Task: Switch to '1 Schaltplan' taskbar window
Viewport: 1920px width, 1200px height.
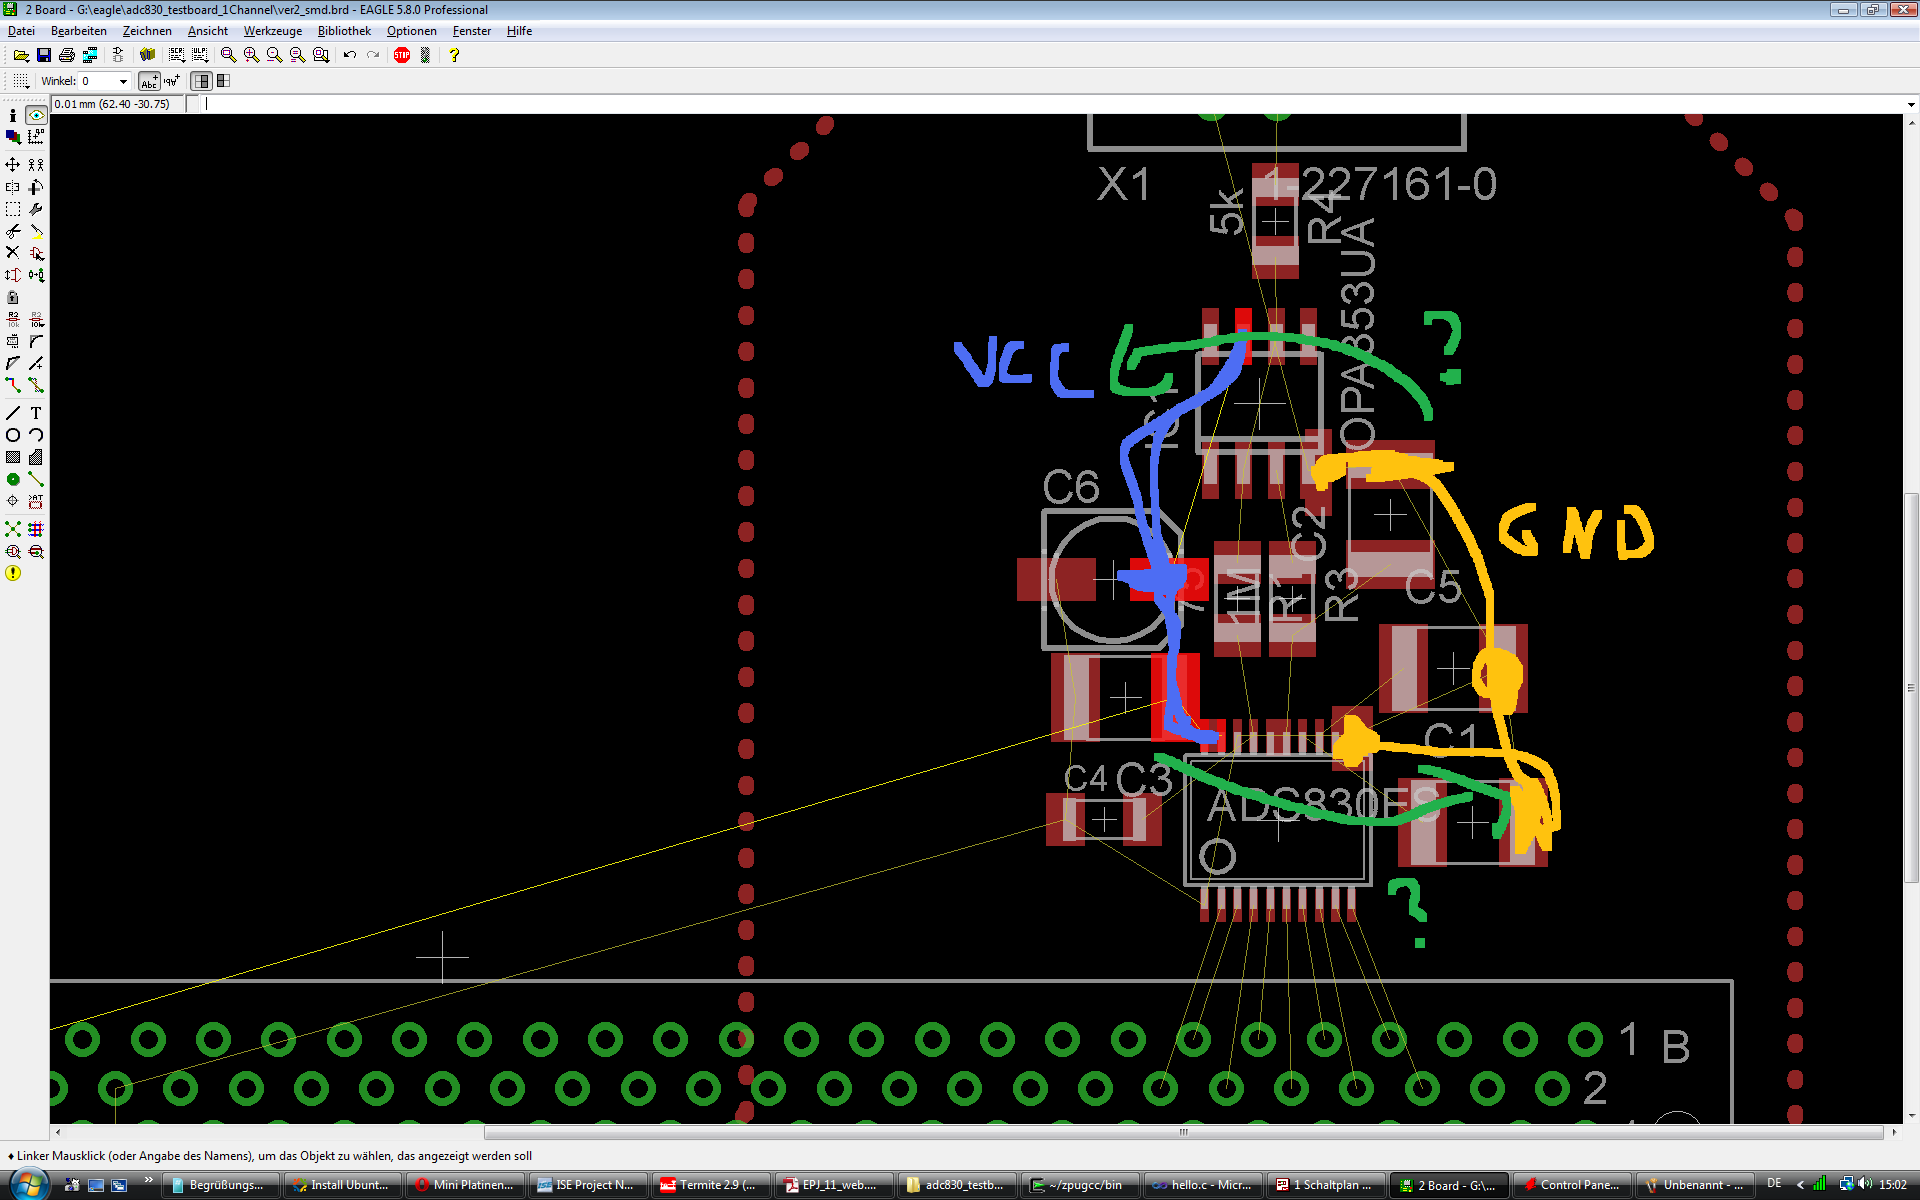Action: (x=1326, y=1185)
